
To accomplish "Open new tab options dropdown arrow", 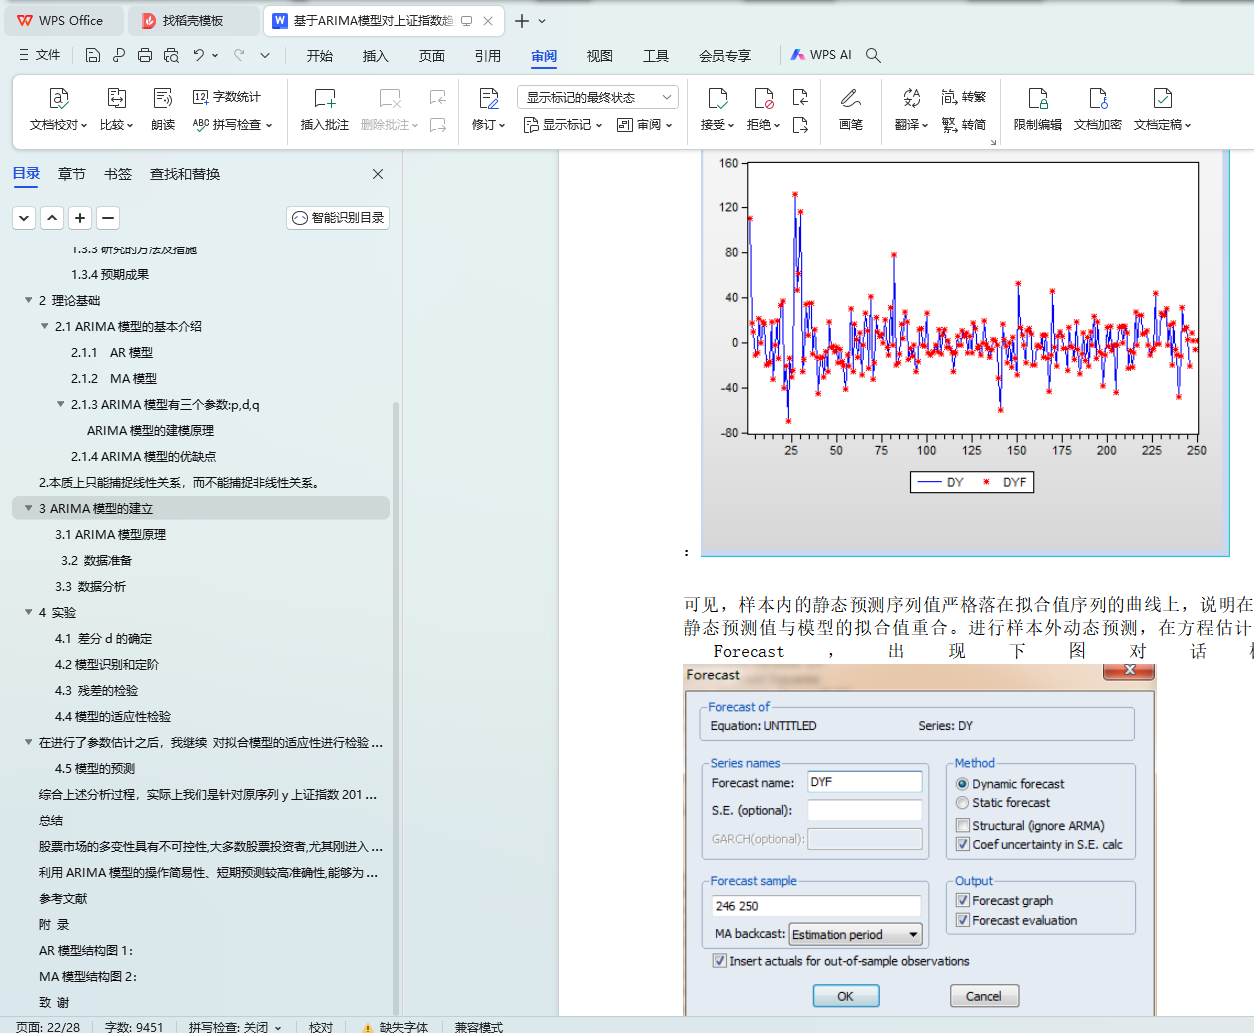I will pyautogui.click(x=542, y=21).
